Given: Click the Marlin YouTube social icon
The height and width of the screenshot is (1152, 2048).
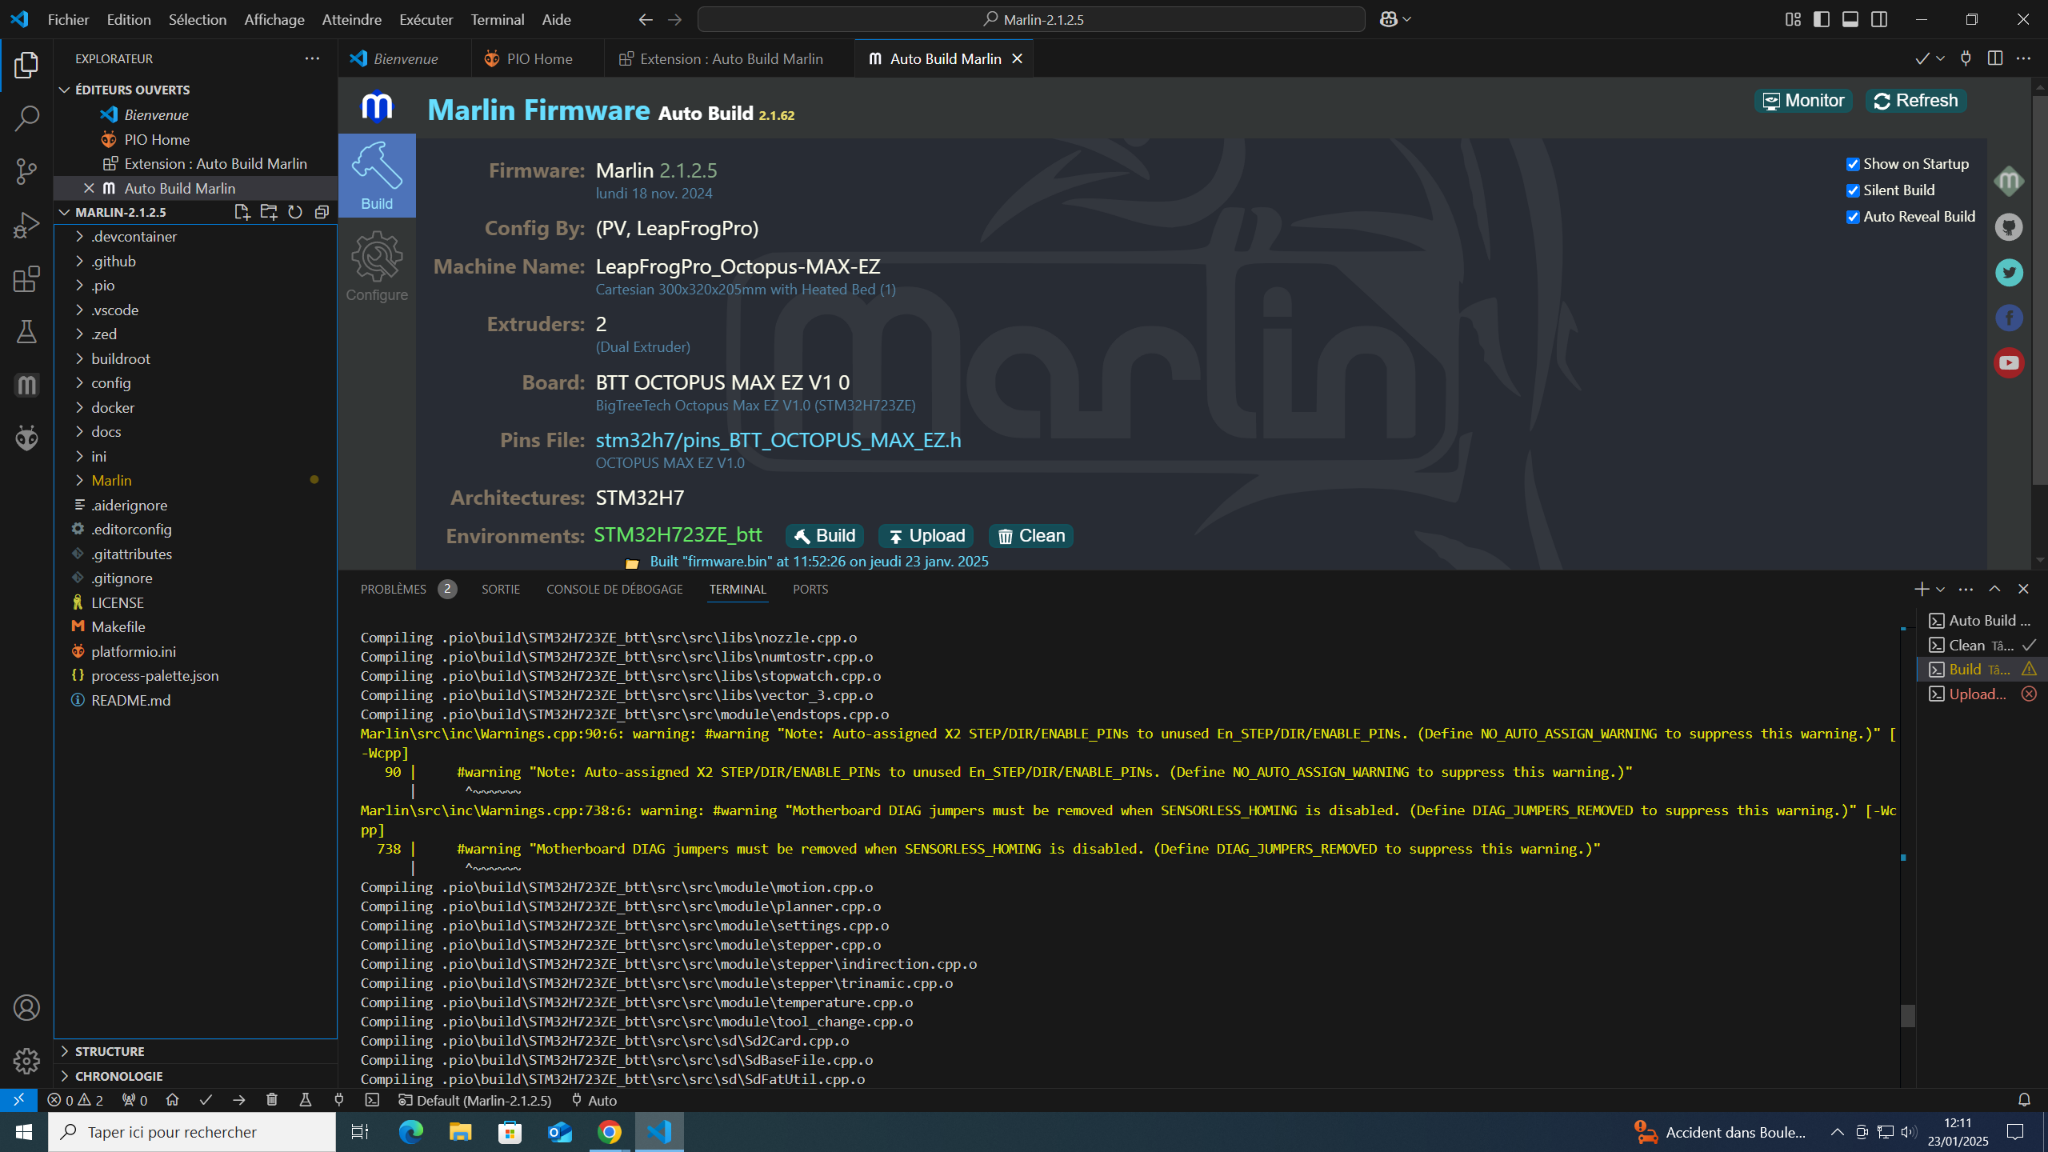Looking at the screenshot, I should (2008, 362).
